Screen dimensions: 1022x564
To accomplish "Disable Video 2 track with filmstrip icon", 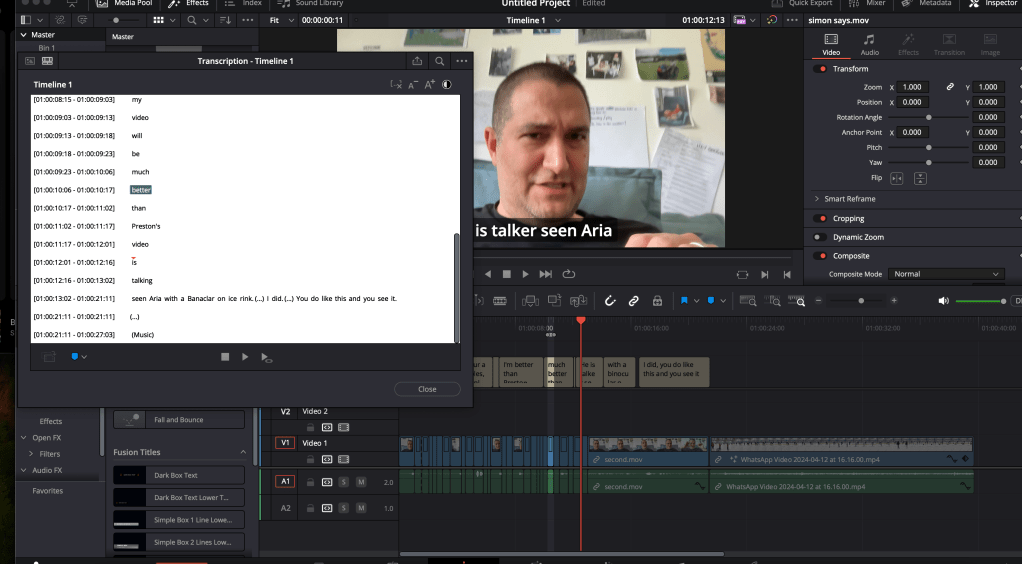I will [x=343, y=427].
